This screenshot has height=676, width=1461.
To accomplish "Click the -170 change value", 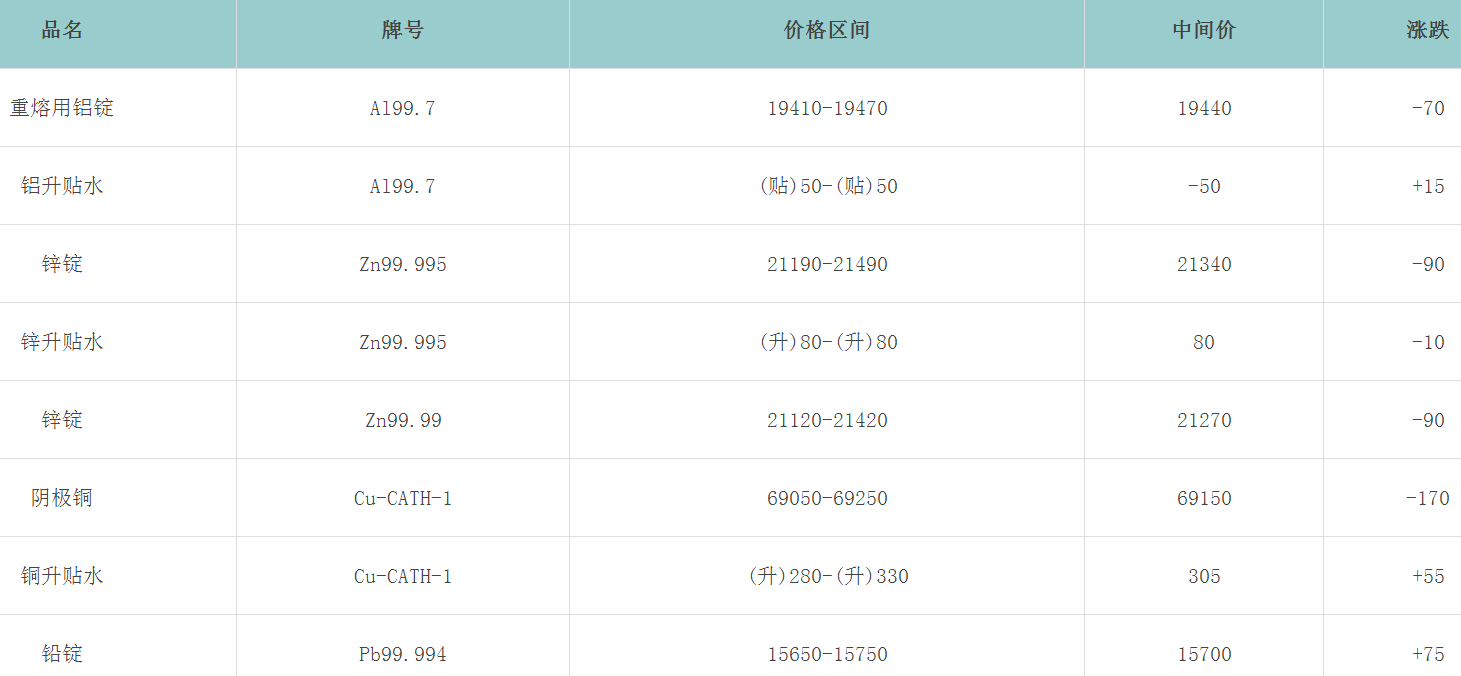I will pos(1427,498).
